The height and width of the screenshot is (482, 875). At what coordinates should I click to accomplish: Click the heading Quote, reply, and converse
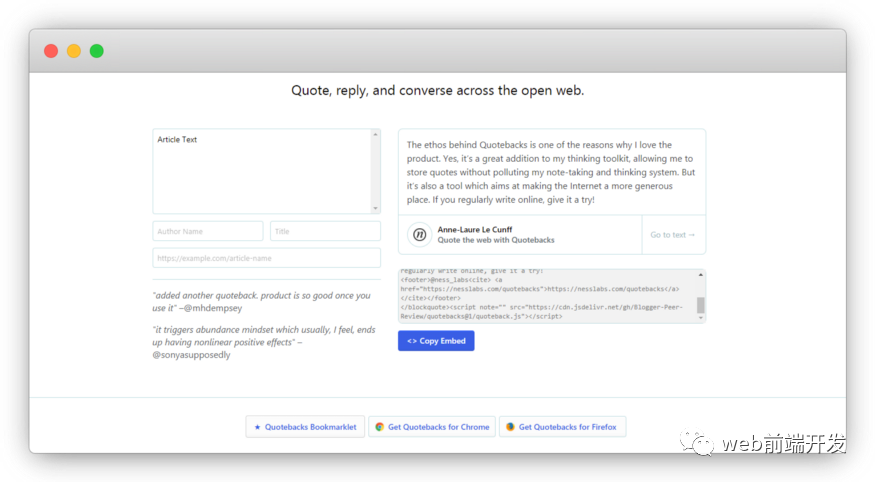click(438, 90)
